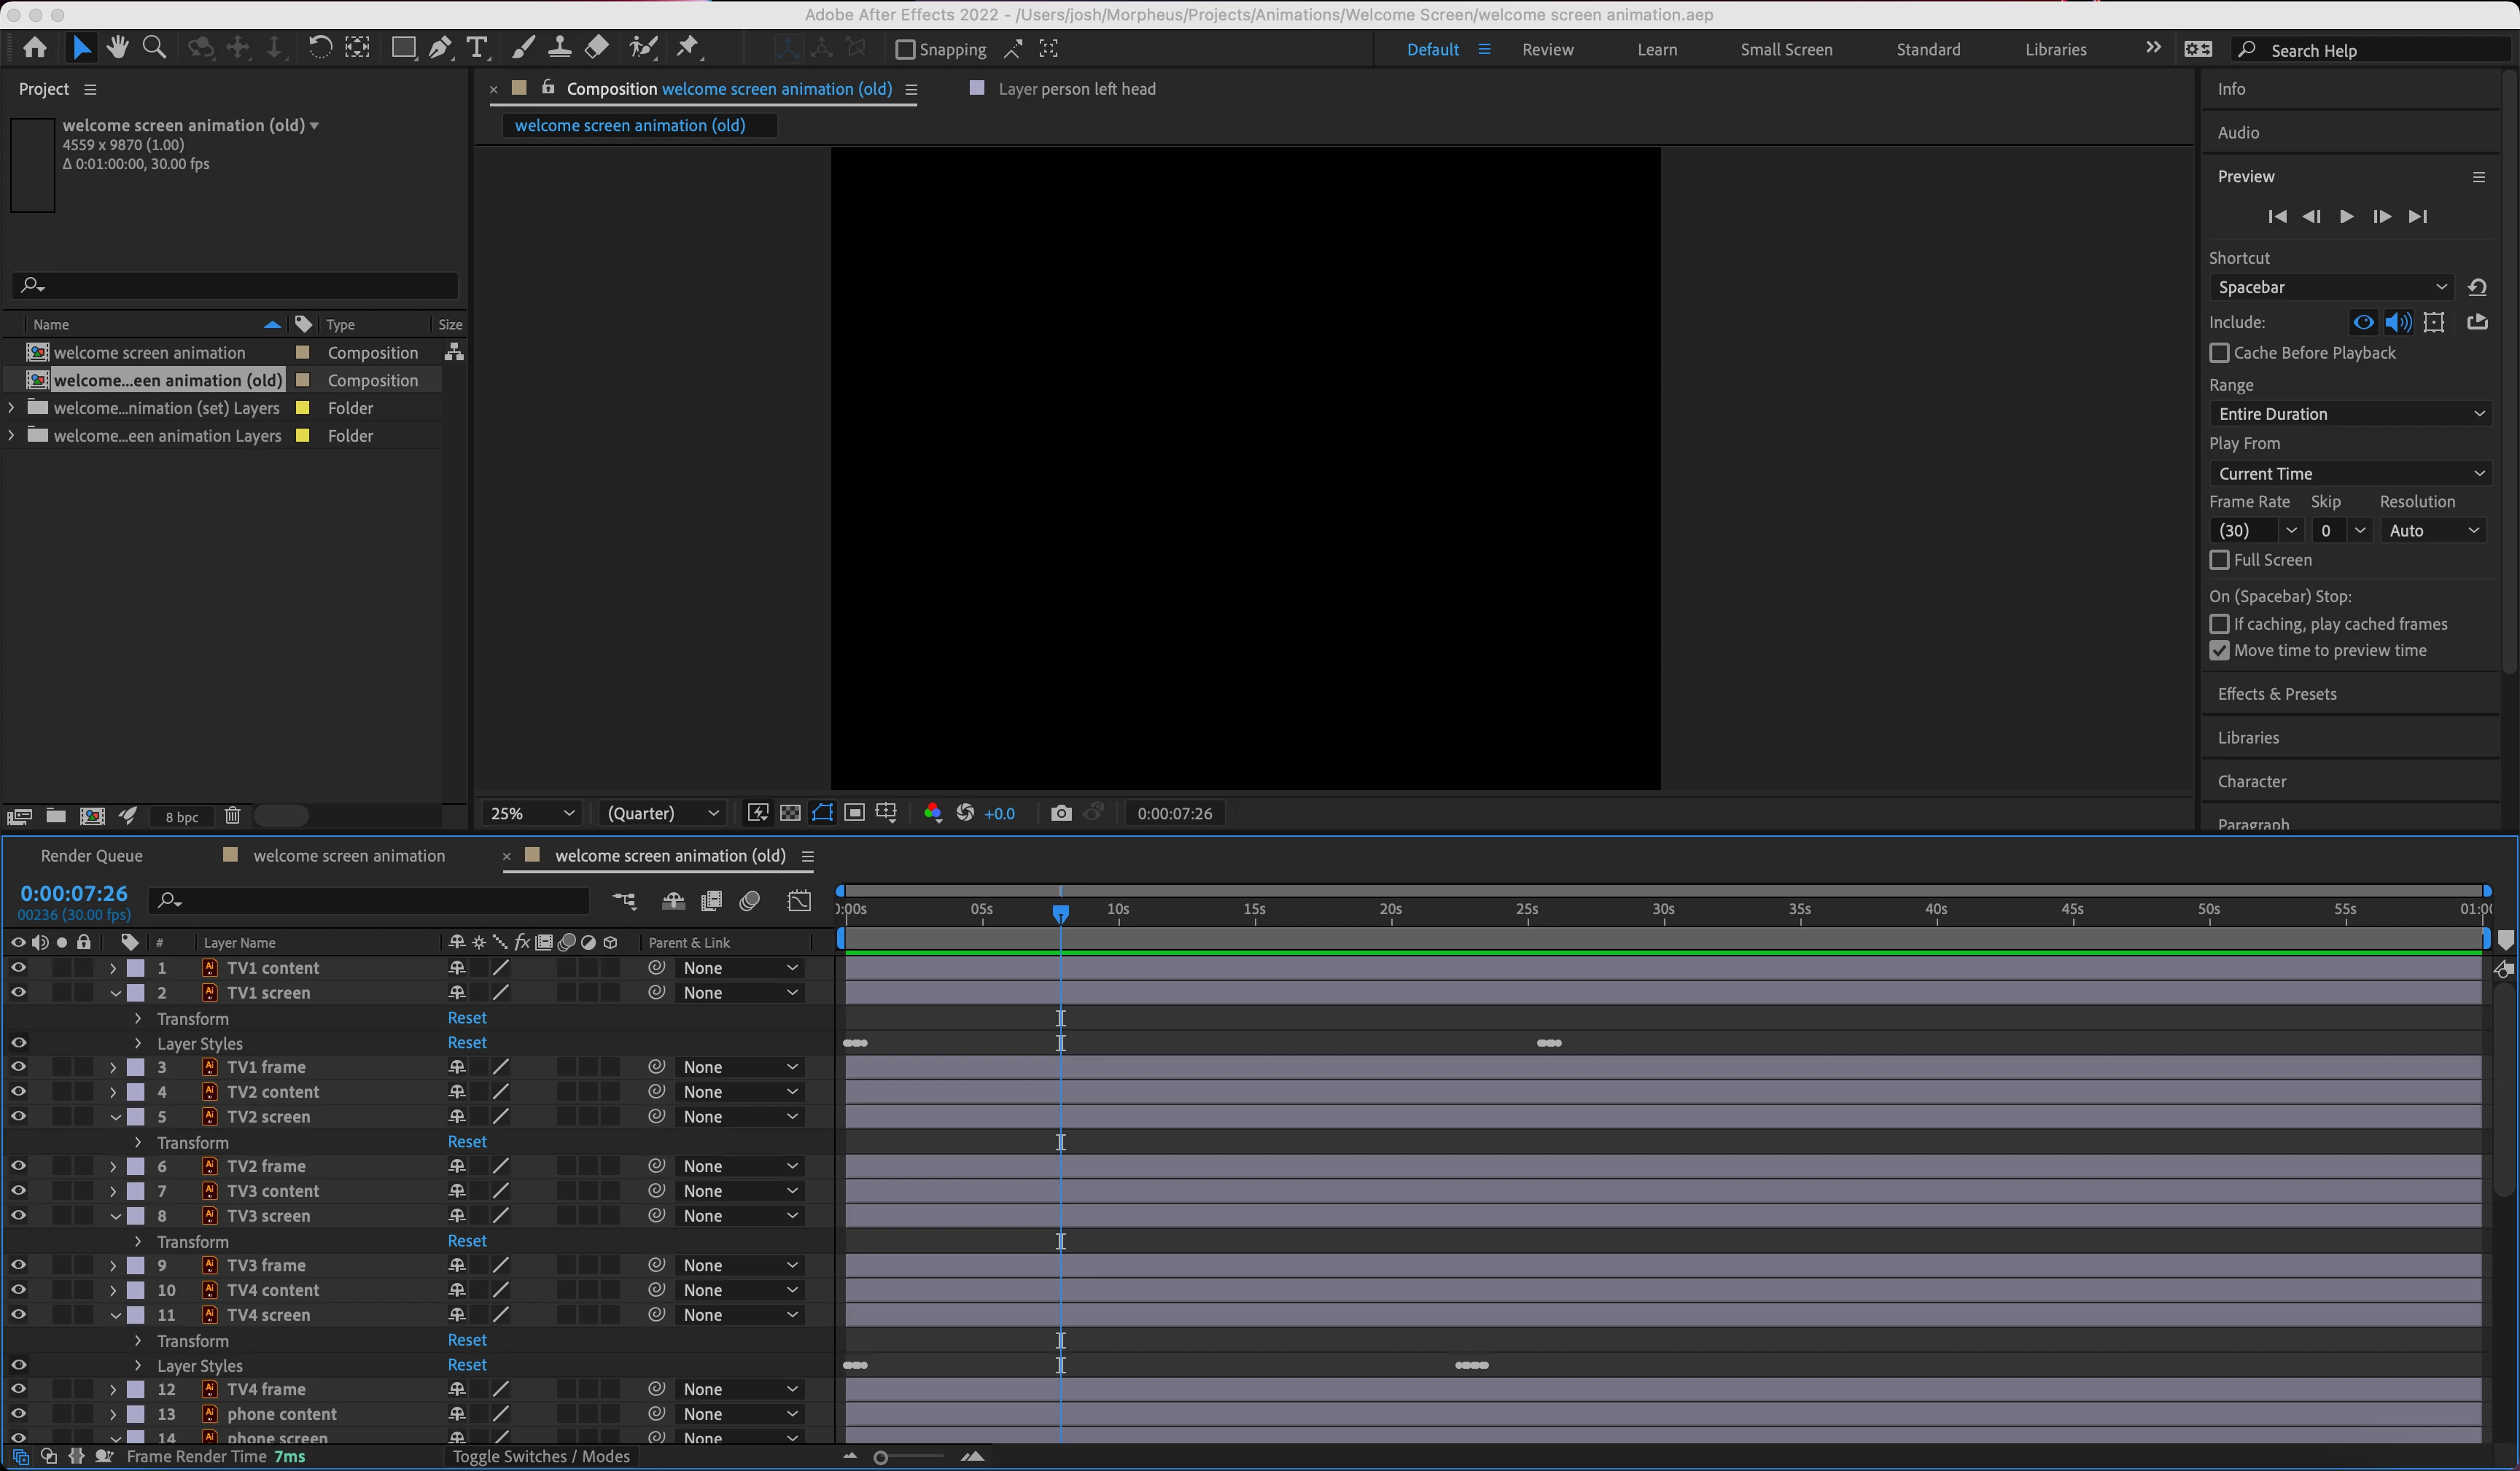Screen dimensions: 2520x1471
Task: Click Reset for the TV2 screen Transform
Action: pyautogui.click(x=467, y=1142)
